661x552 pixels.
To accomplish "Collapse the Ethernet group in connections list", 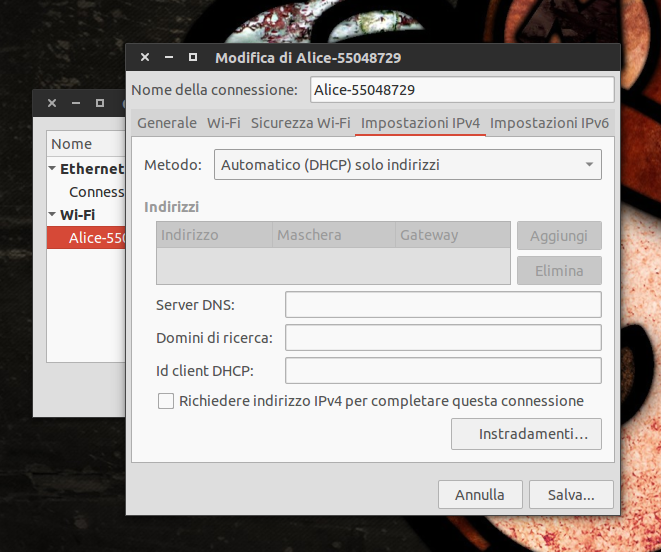I will [x=52, y=169].
